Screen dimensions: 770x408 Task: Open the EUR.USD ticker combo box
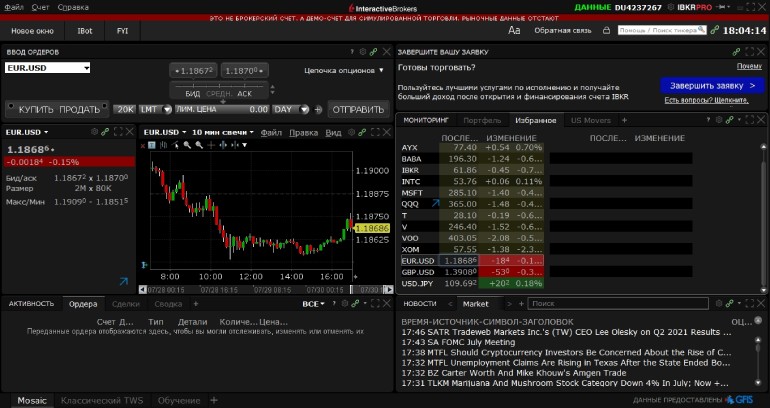click(47, 68)
